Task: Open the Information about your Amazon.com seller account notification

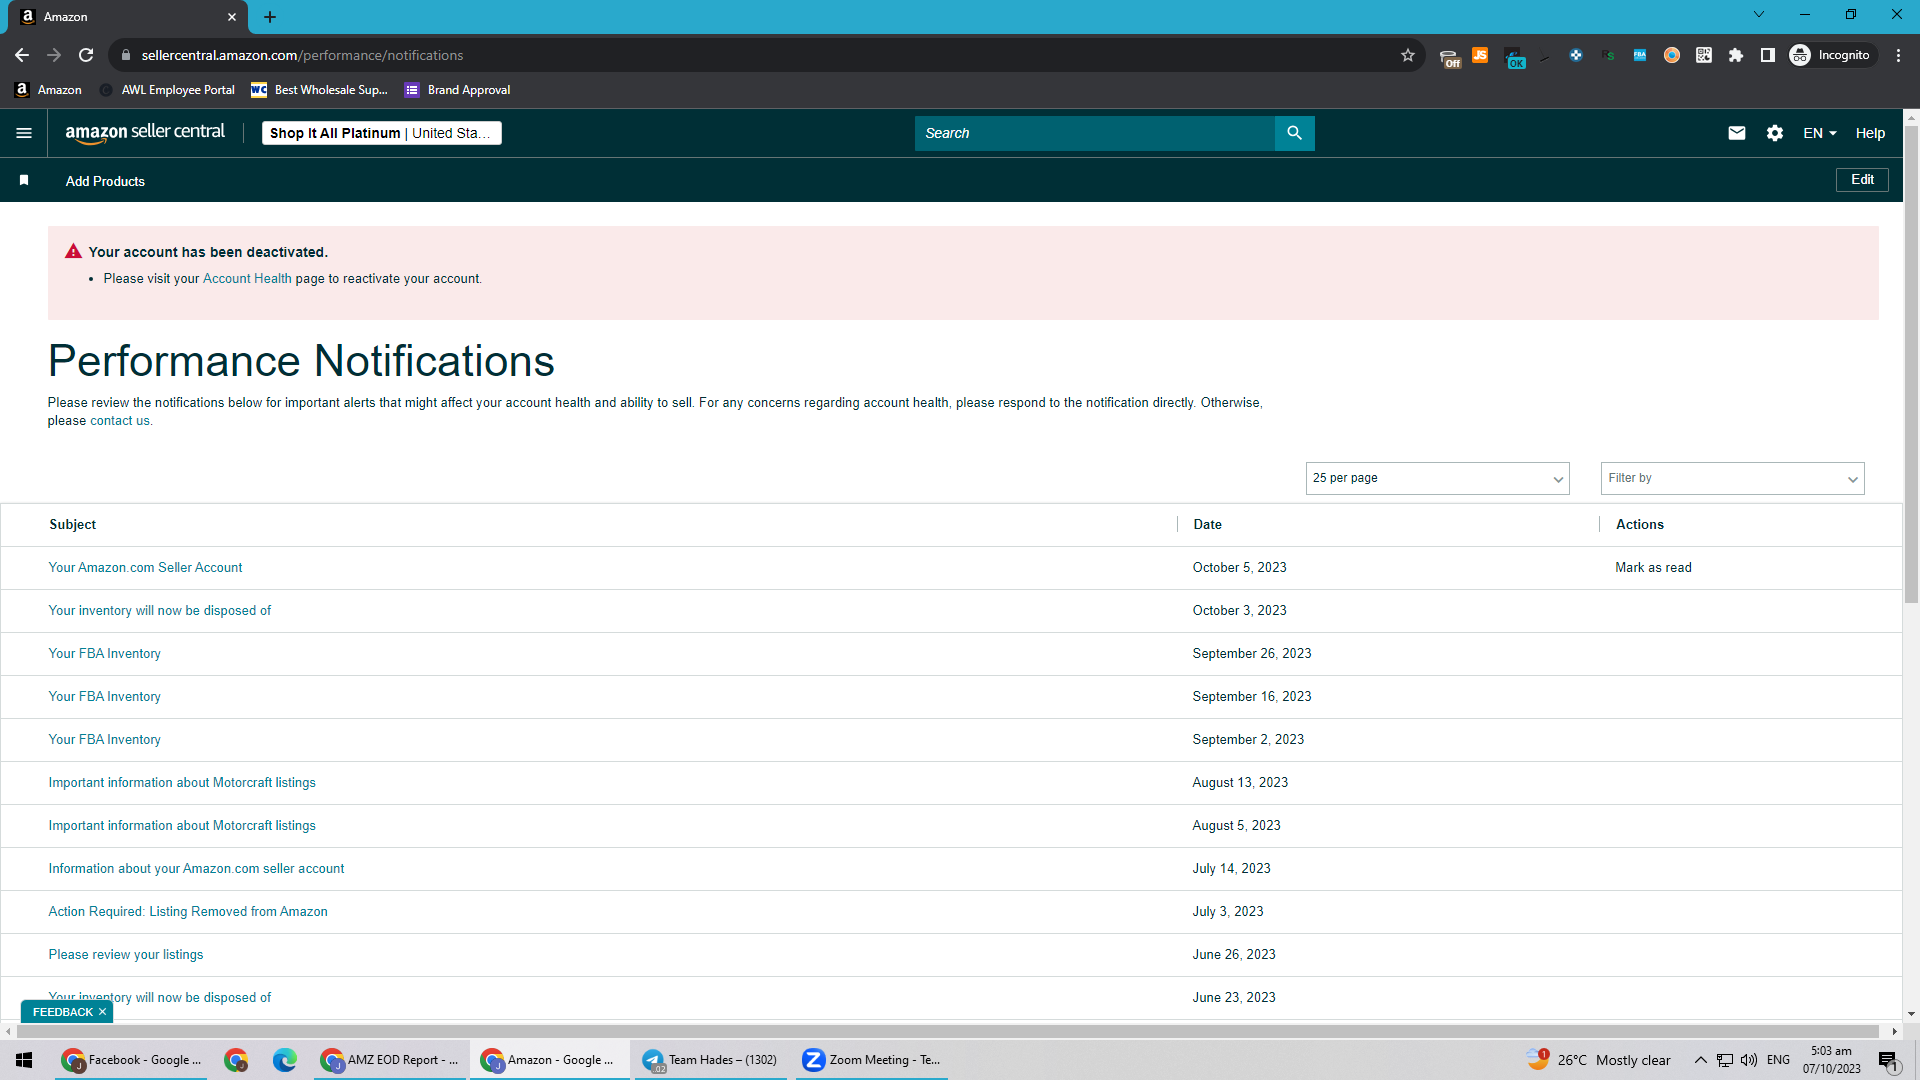Action: click(x=196, y=868)
